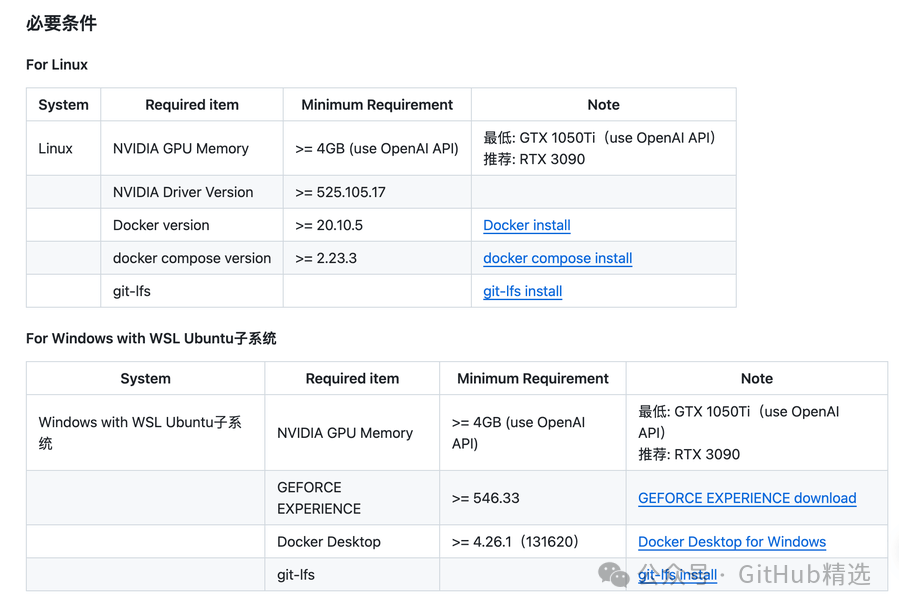Click the docker compose version cell

(x=192, y=258)
